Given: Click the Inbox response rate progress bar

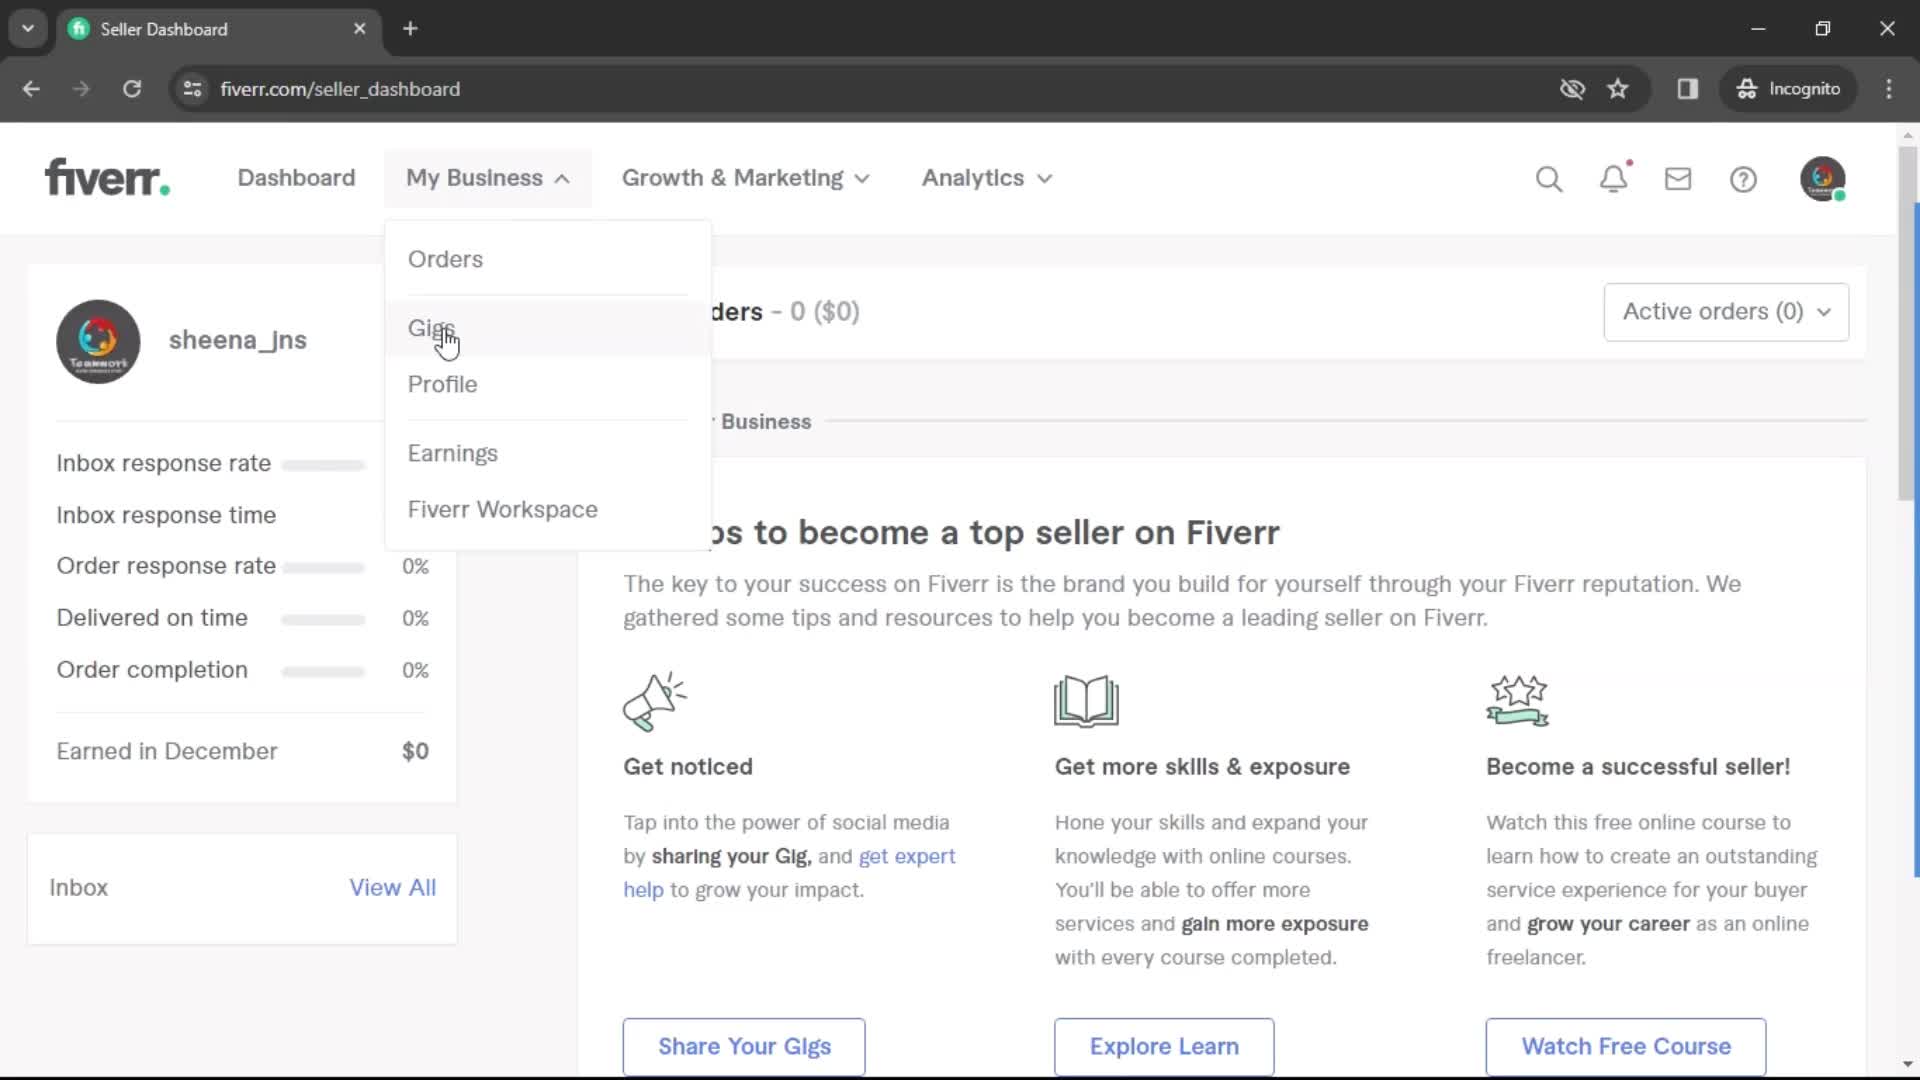Looking at the screenshot, I should point(328,465).
